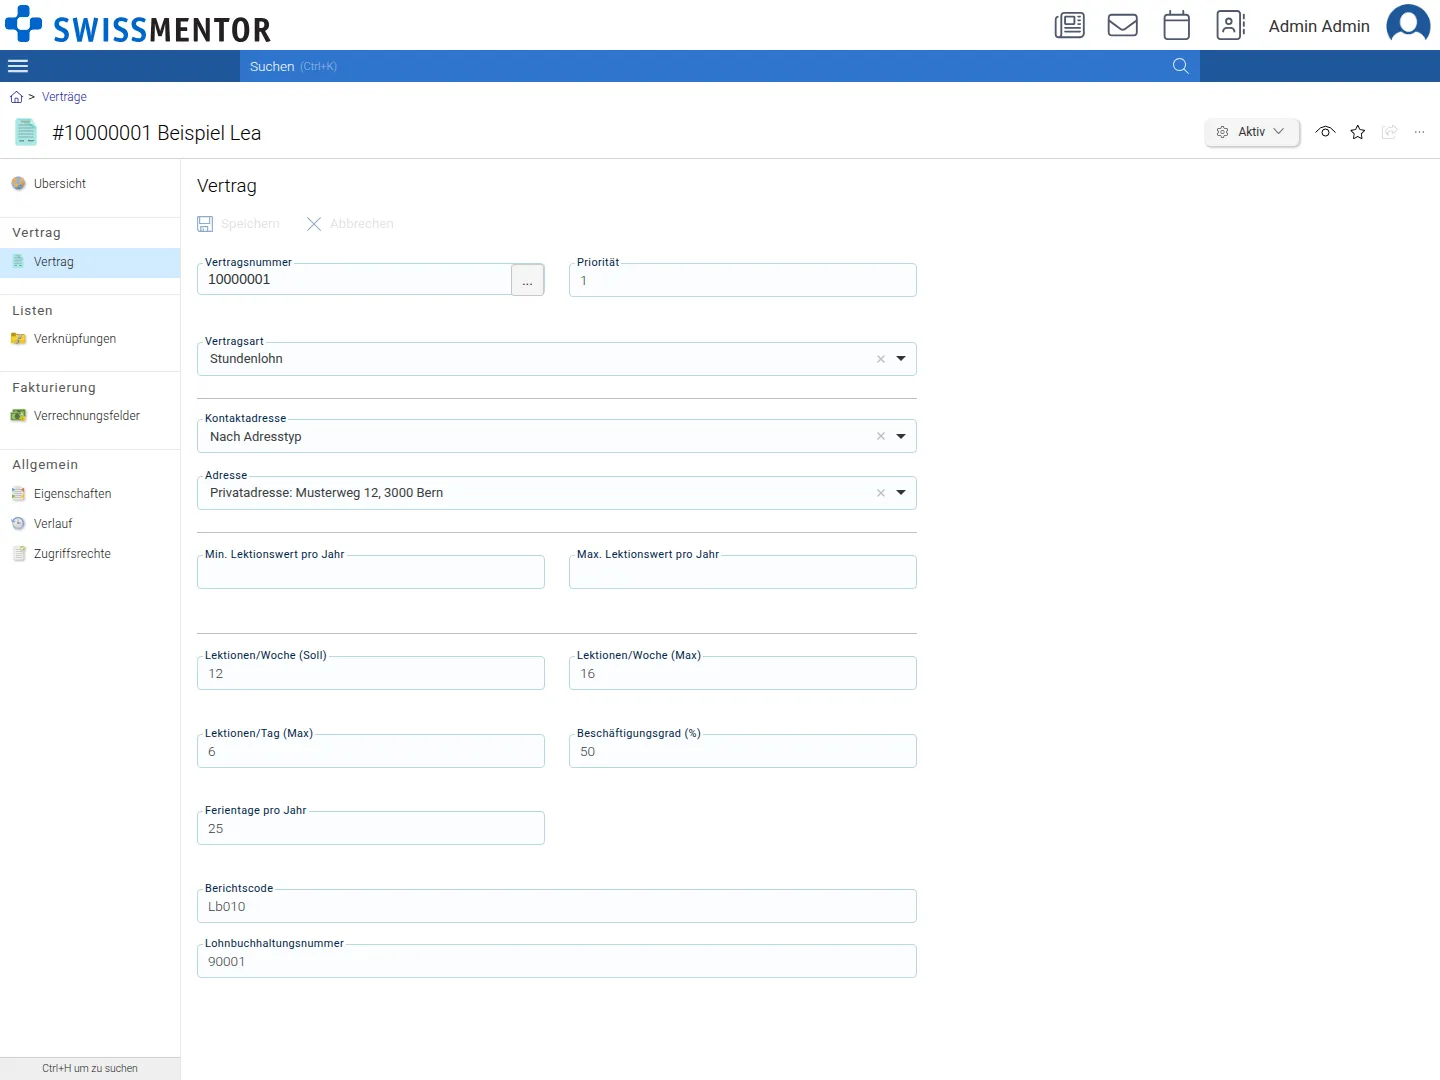Open Eigenschaften in sidebar

[90, 494]
